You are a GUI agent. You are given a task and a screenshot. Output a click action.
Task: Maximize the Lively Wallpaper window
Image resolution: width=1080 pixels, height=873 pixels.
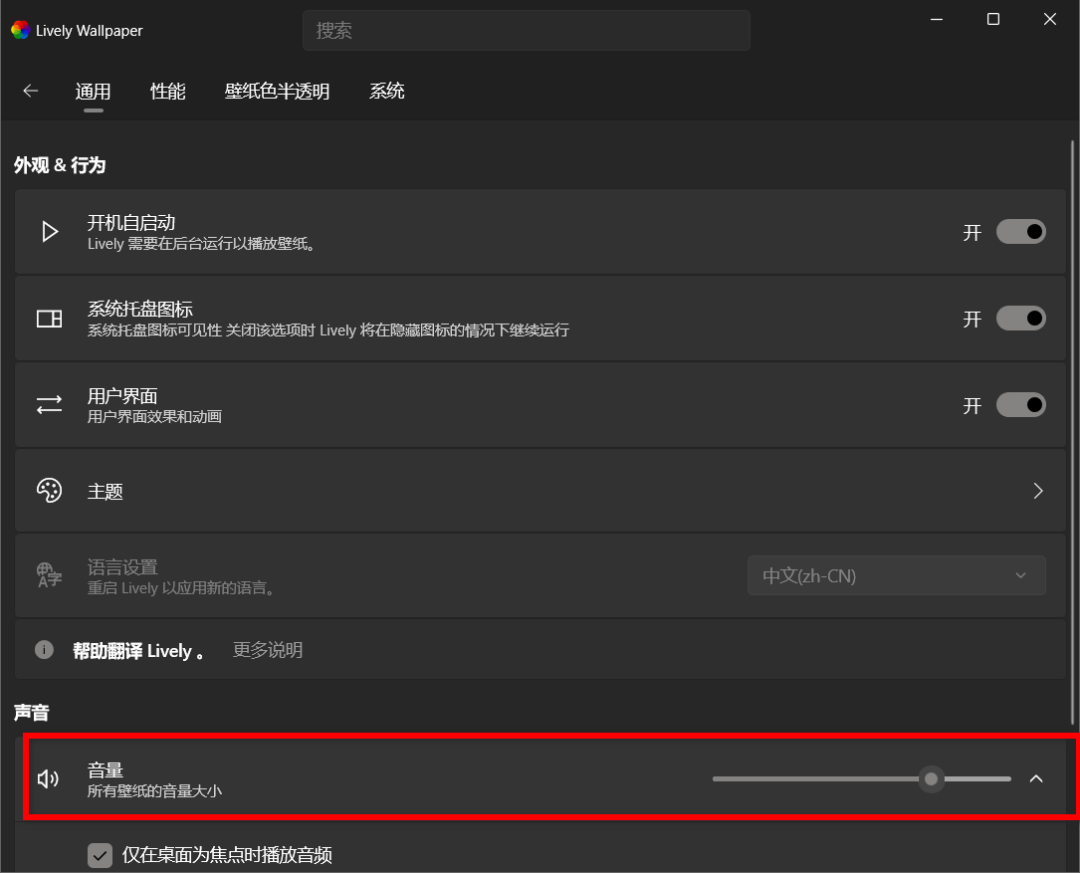click(993, 19)
